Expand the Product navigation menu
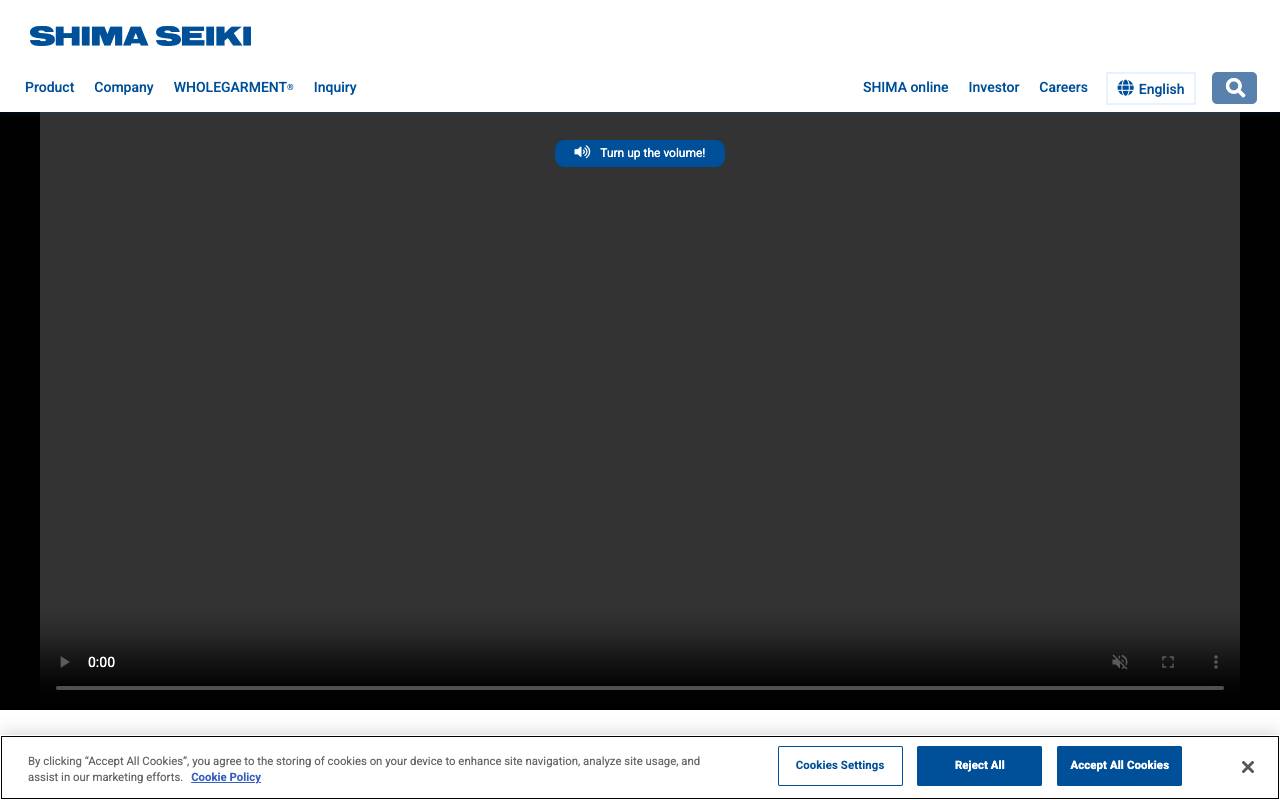 [x=49, y=87]
